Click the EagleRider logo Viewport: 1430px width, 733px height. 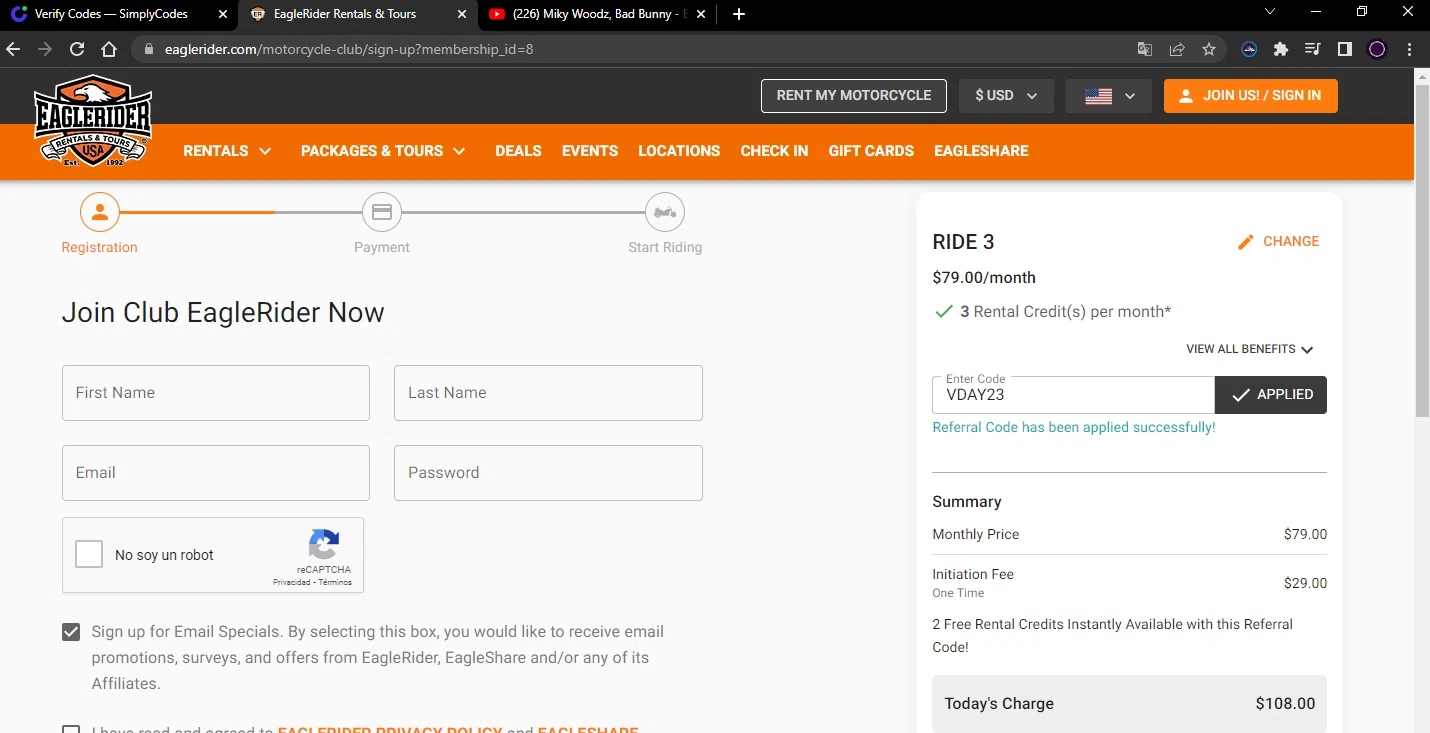click(93, 121)
